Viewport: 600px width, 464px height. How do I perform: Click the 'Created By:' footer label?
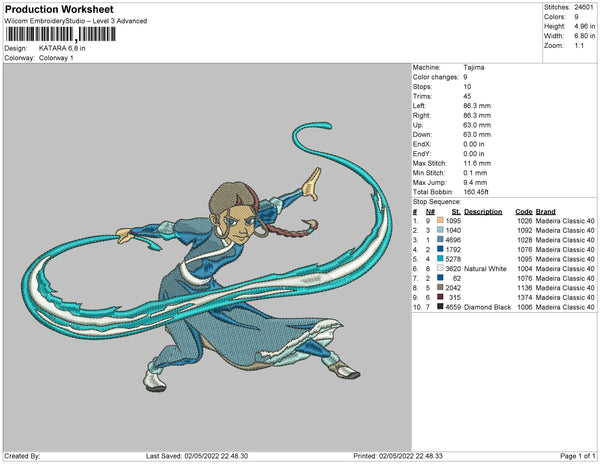point(22,456)
